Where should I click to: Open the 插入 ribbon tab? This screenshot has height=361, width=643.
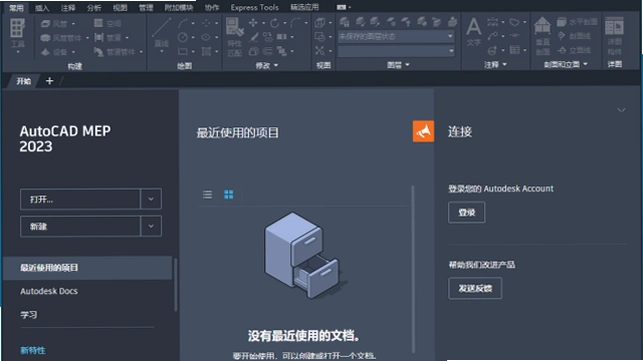point(42,8)
